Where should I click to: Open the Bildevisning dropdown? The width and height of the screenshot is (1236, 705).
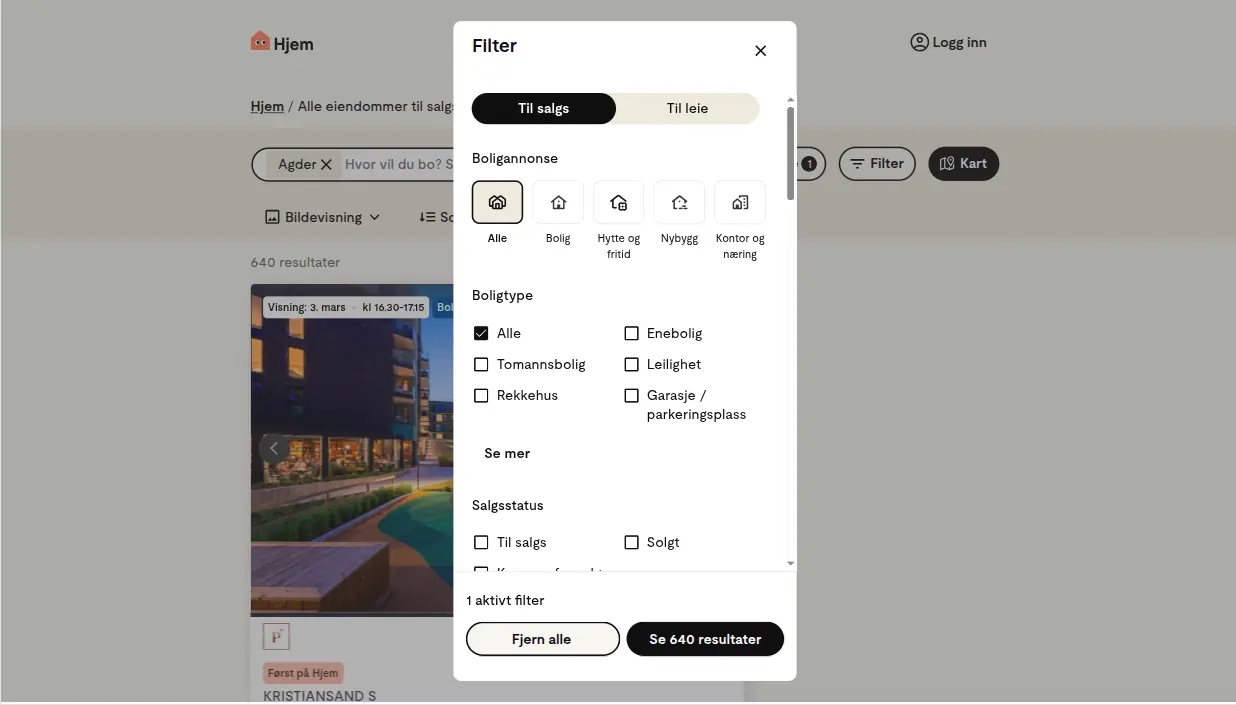tap(320, 217)
